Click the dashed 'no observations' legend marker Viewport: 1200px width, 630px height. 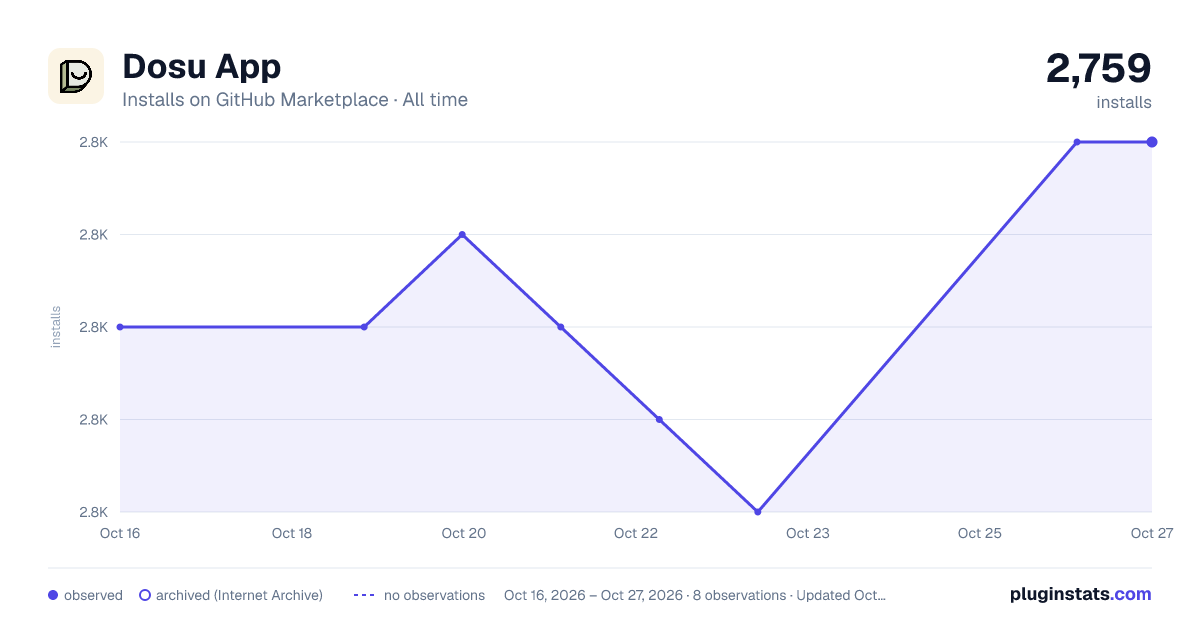coord(364,595)
